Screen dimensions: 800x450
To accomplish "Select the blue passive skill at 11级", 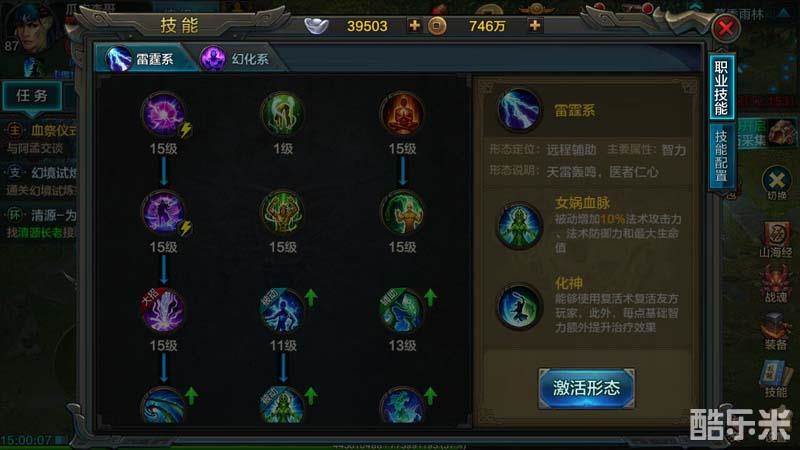I will (x=281, y=310).
